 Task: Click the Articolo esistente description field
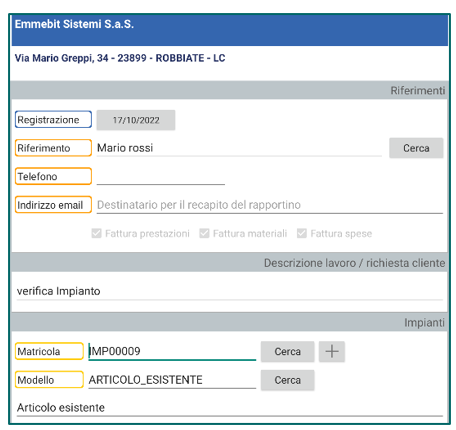click(x=230, y=408)
